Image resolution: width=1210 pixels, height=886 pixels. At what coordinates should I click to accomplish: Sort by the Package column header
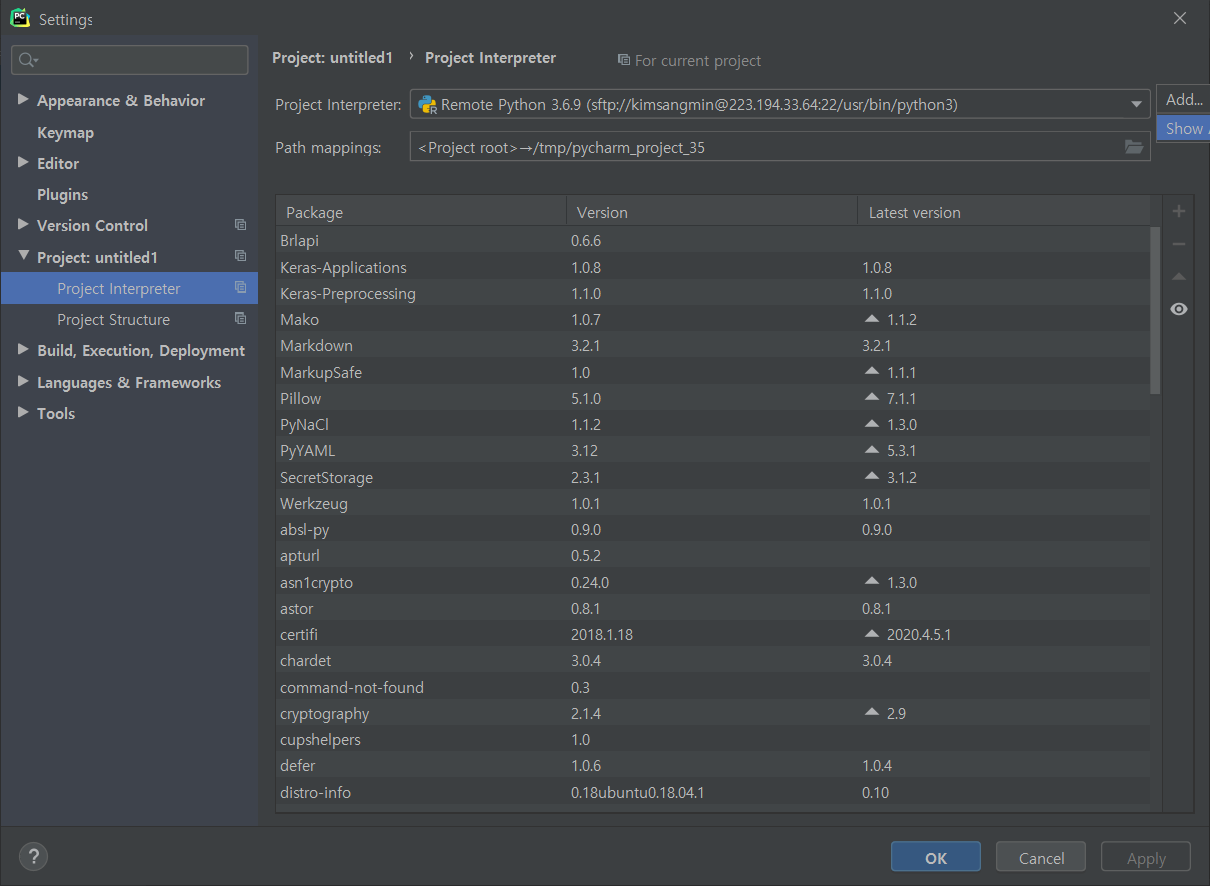click(421, 212)
